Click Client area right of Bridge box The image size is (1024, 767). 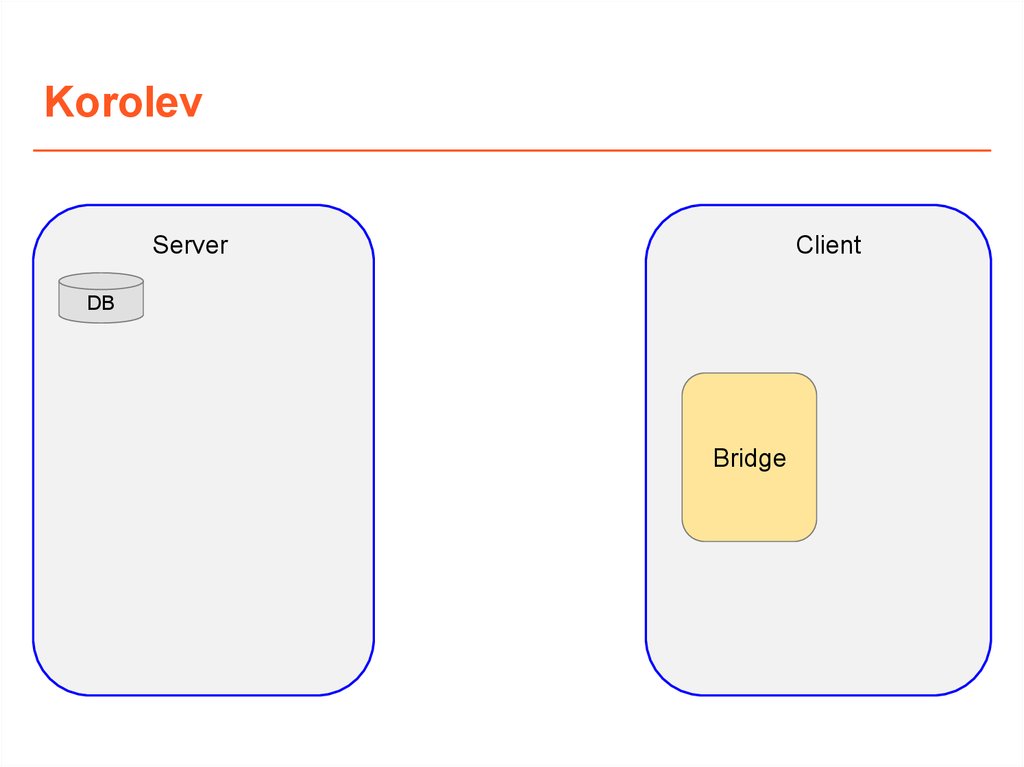900,458
